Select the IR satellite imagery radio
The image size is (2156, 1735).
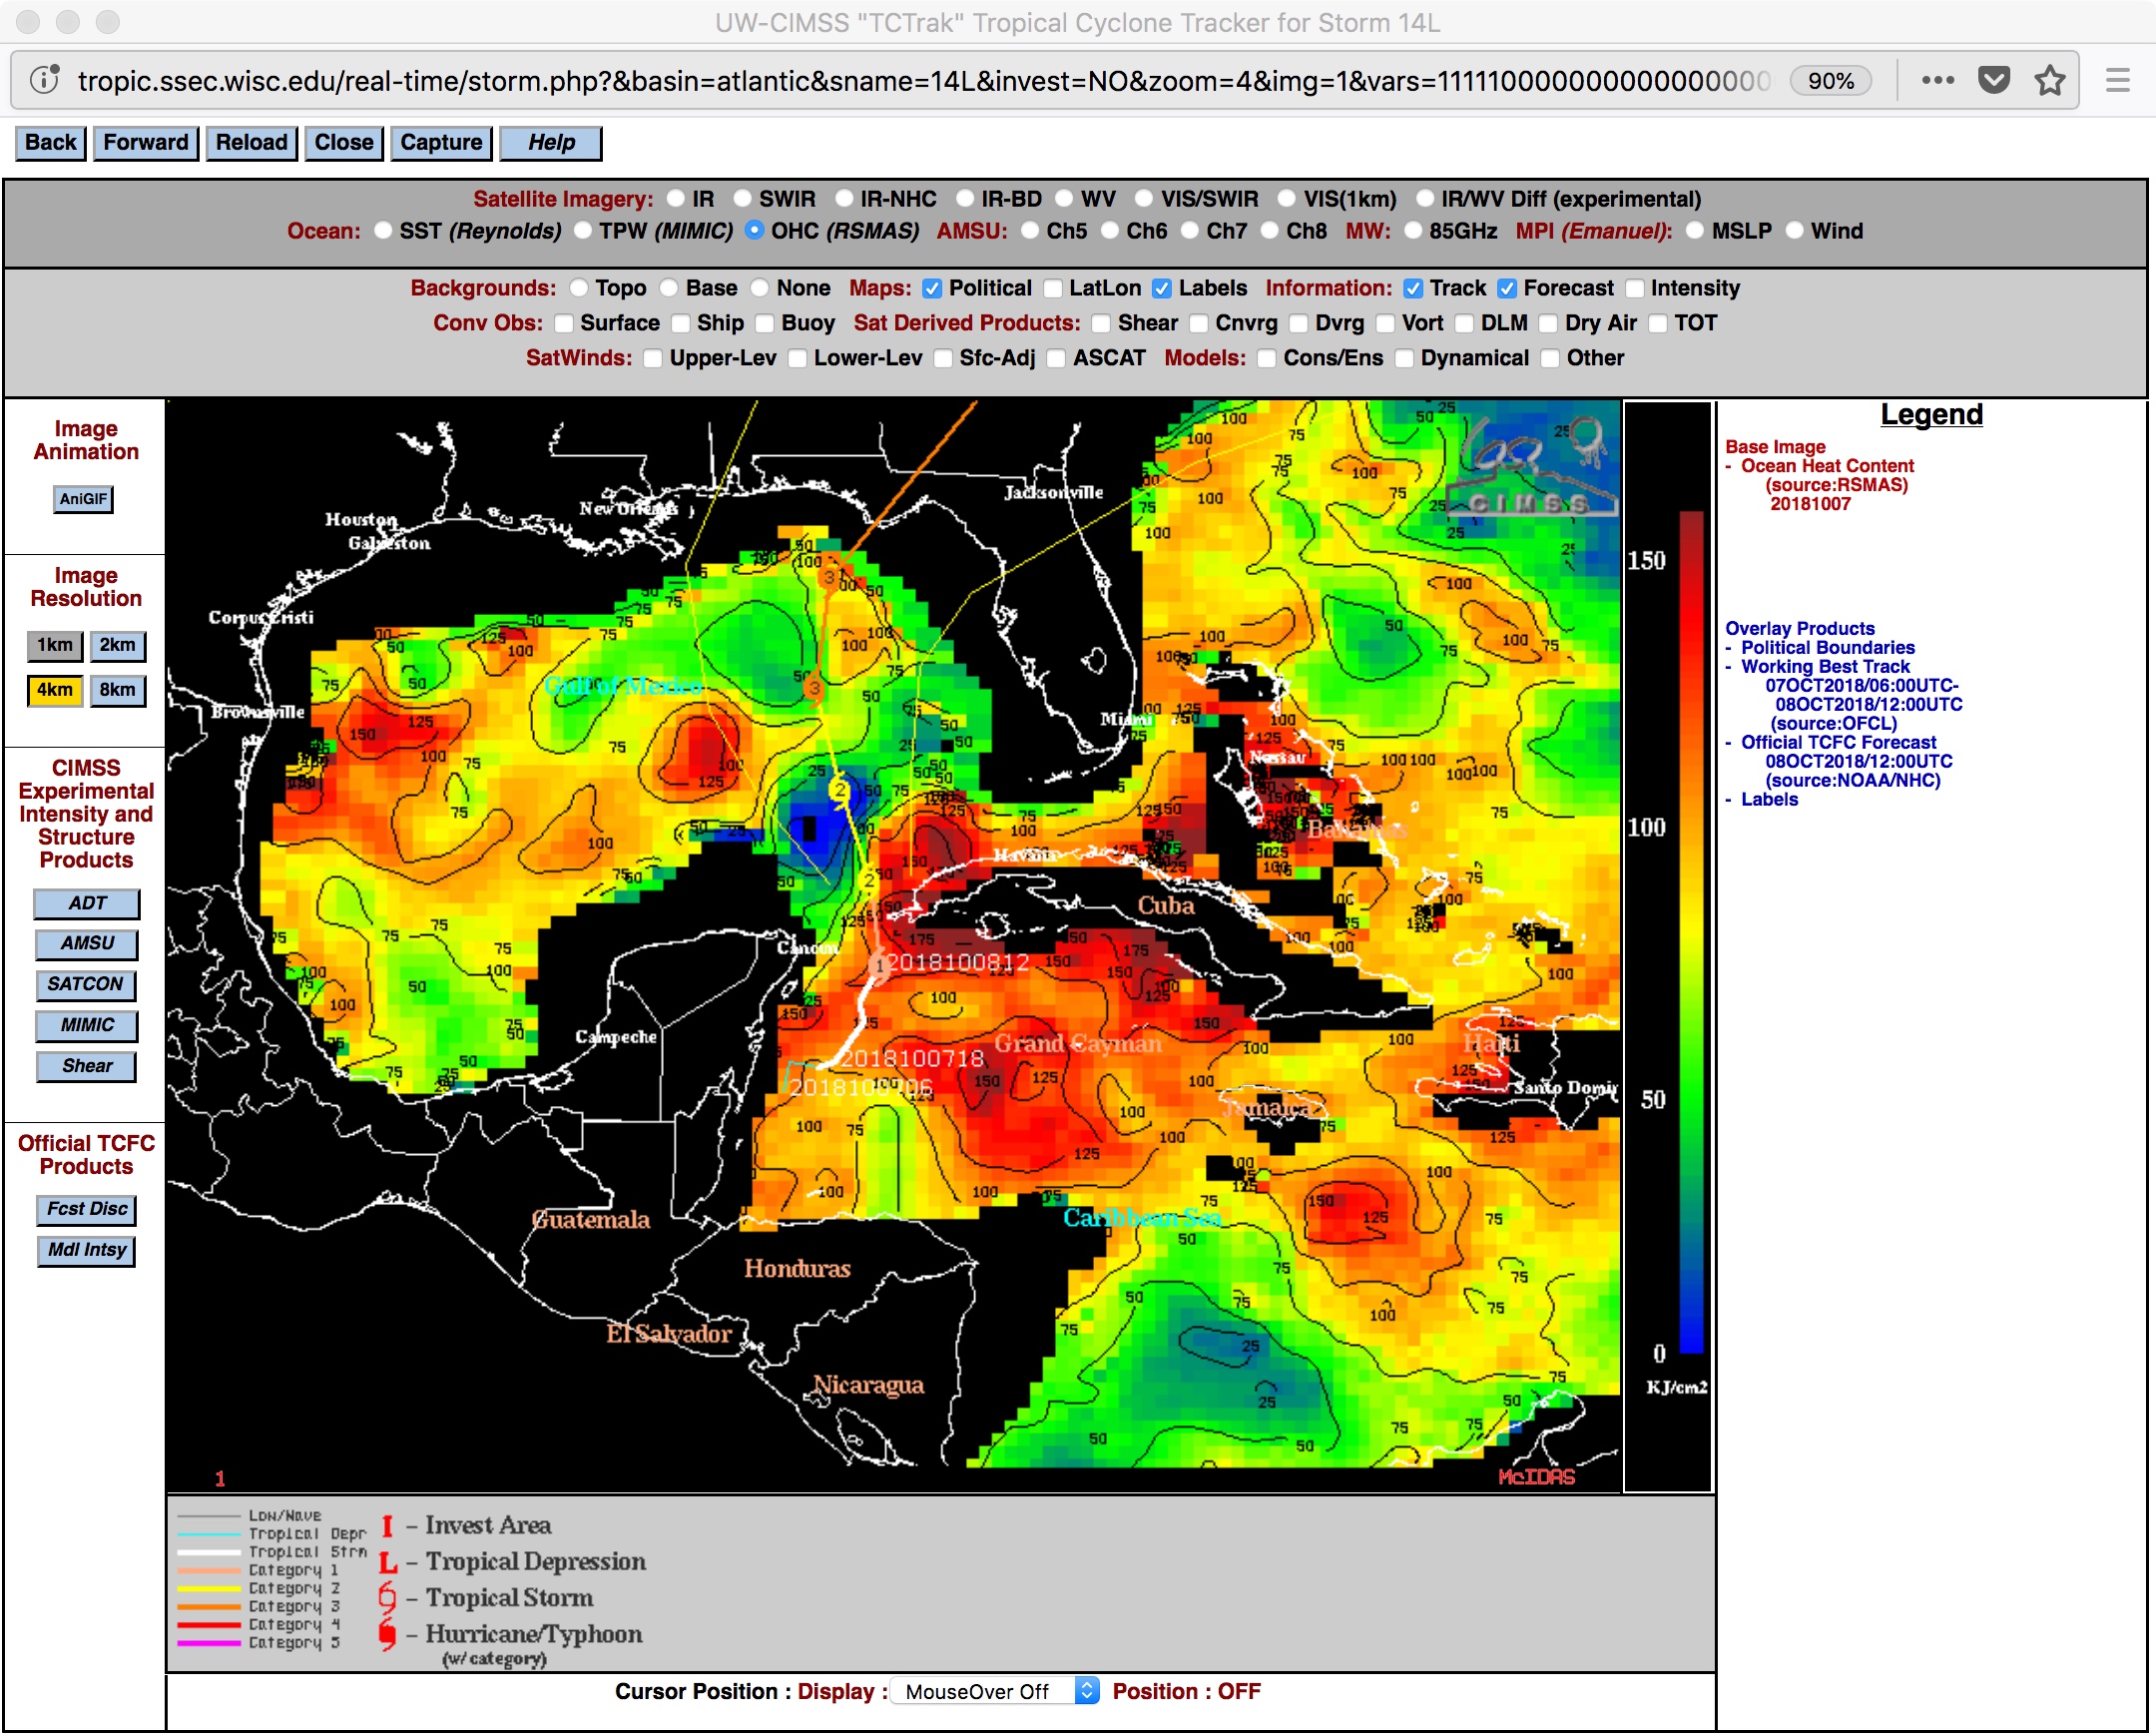tap(677, 199)
